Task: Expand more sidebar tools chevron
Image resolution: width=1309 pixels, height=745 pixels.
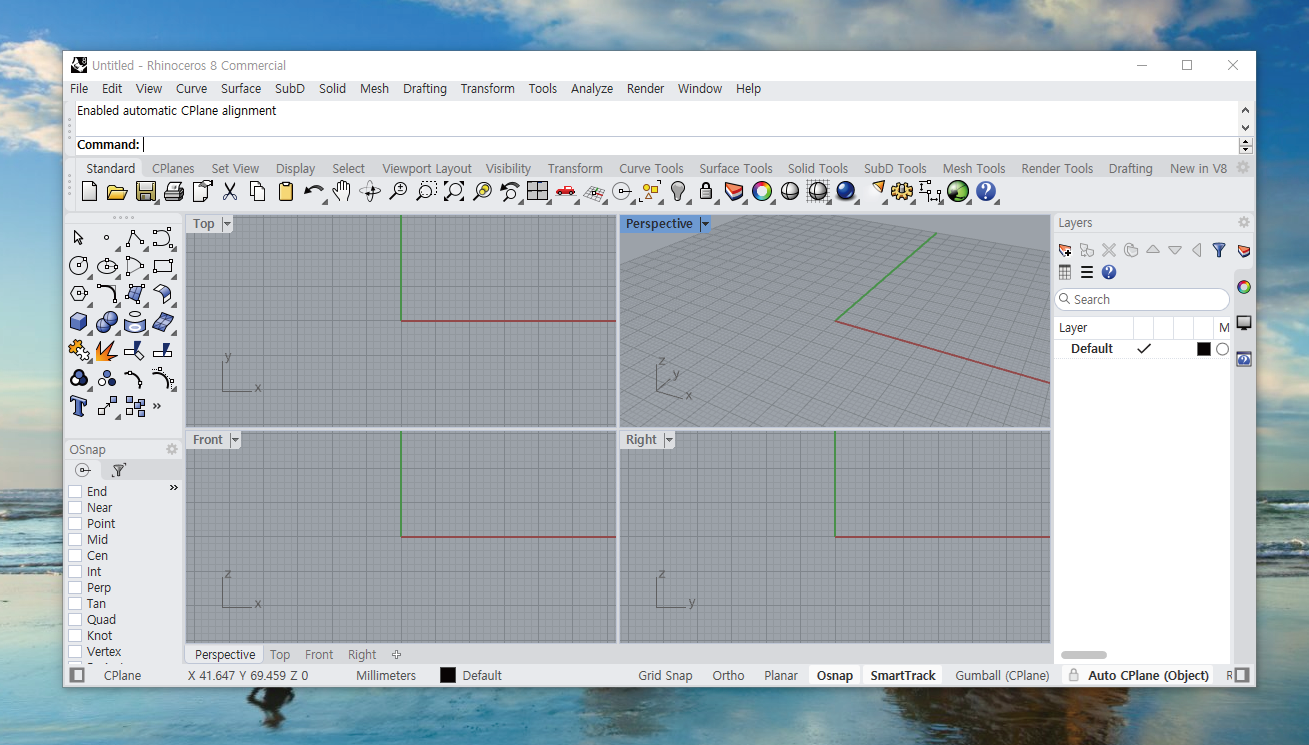Action: pyautogui.click(x=157, y=406)
